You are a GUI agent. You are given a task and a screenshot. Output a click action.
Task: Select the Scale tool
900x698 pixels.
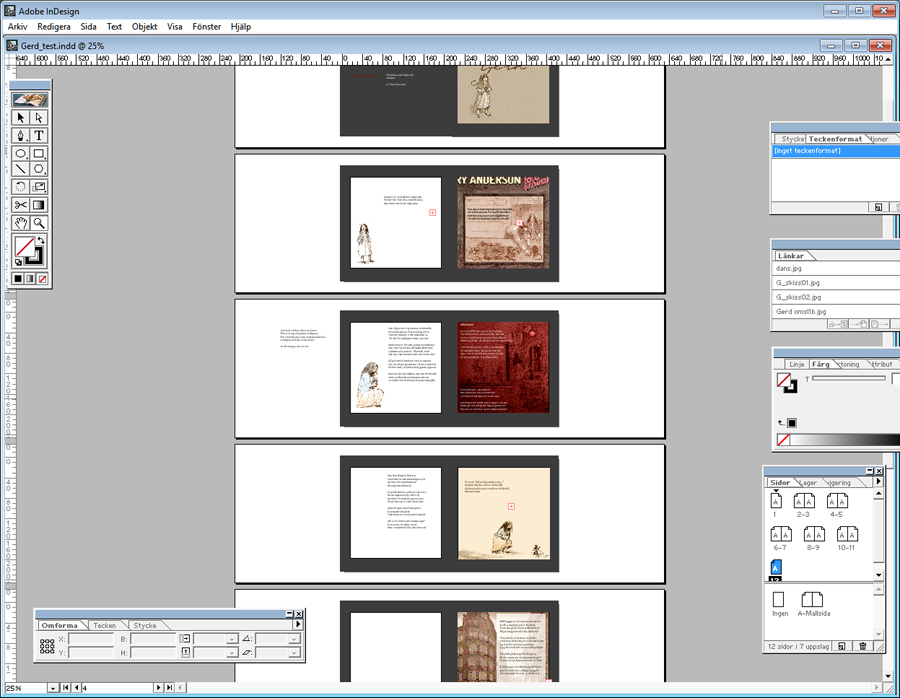38,187
